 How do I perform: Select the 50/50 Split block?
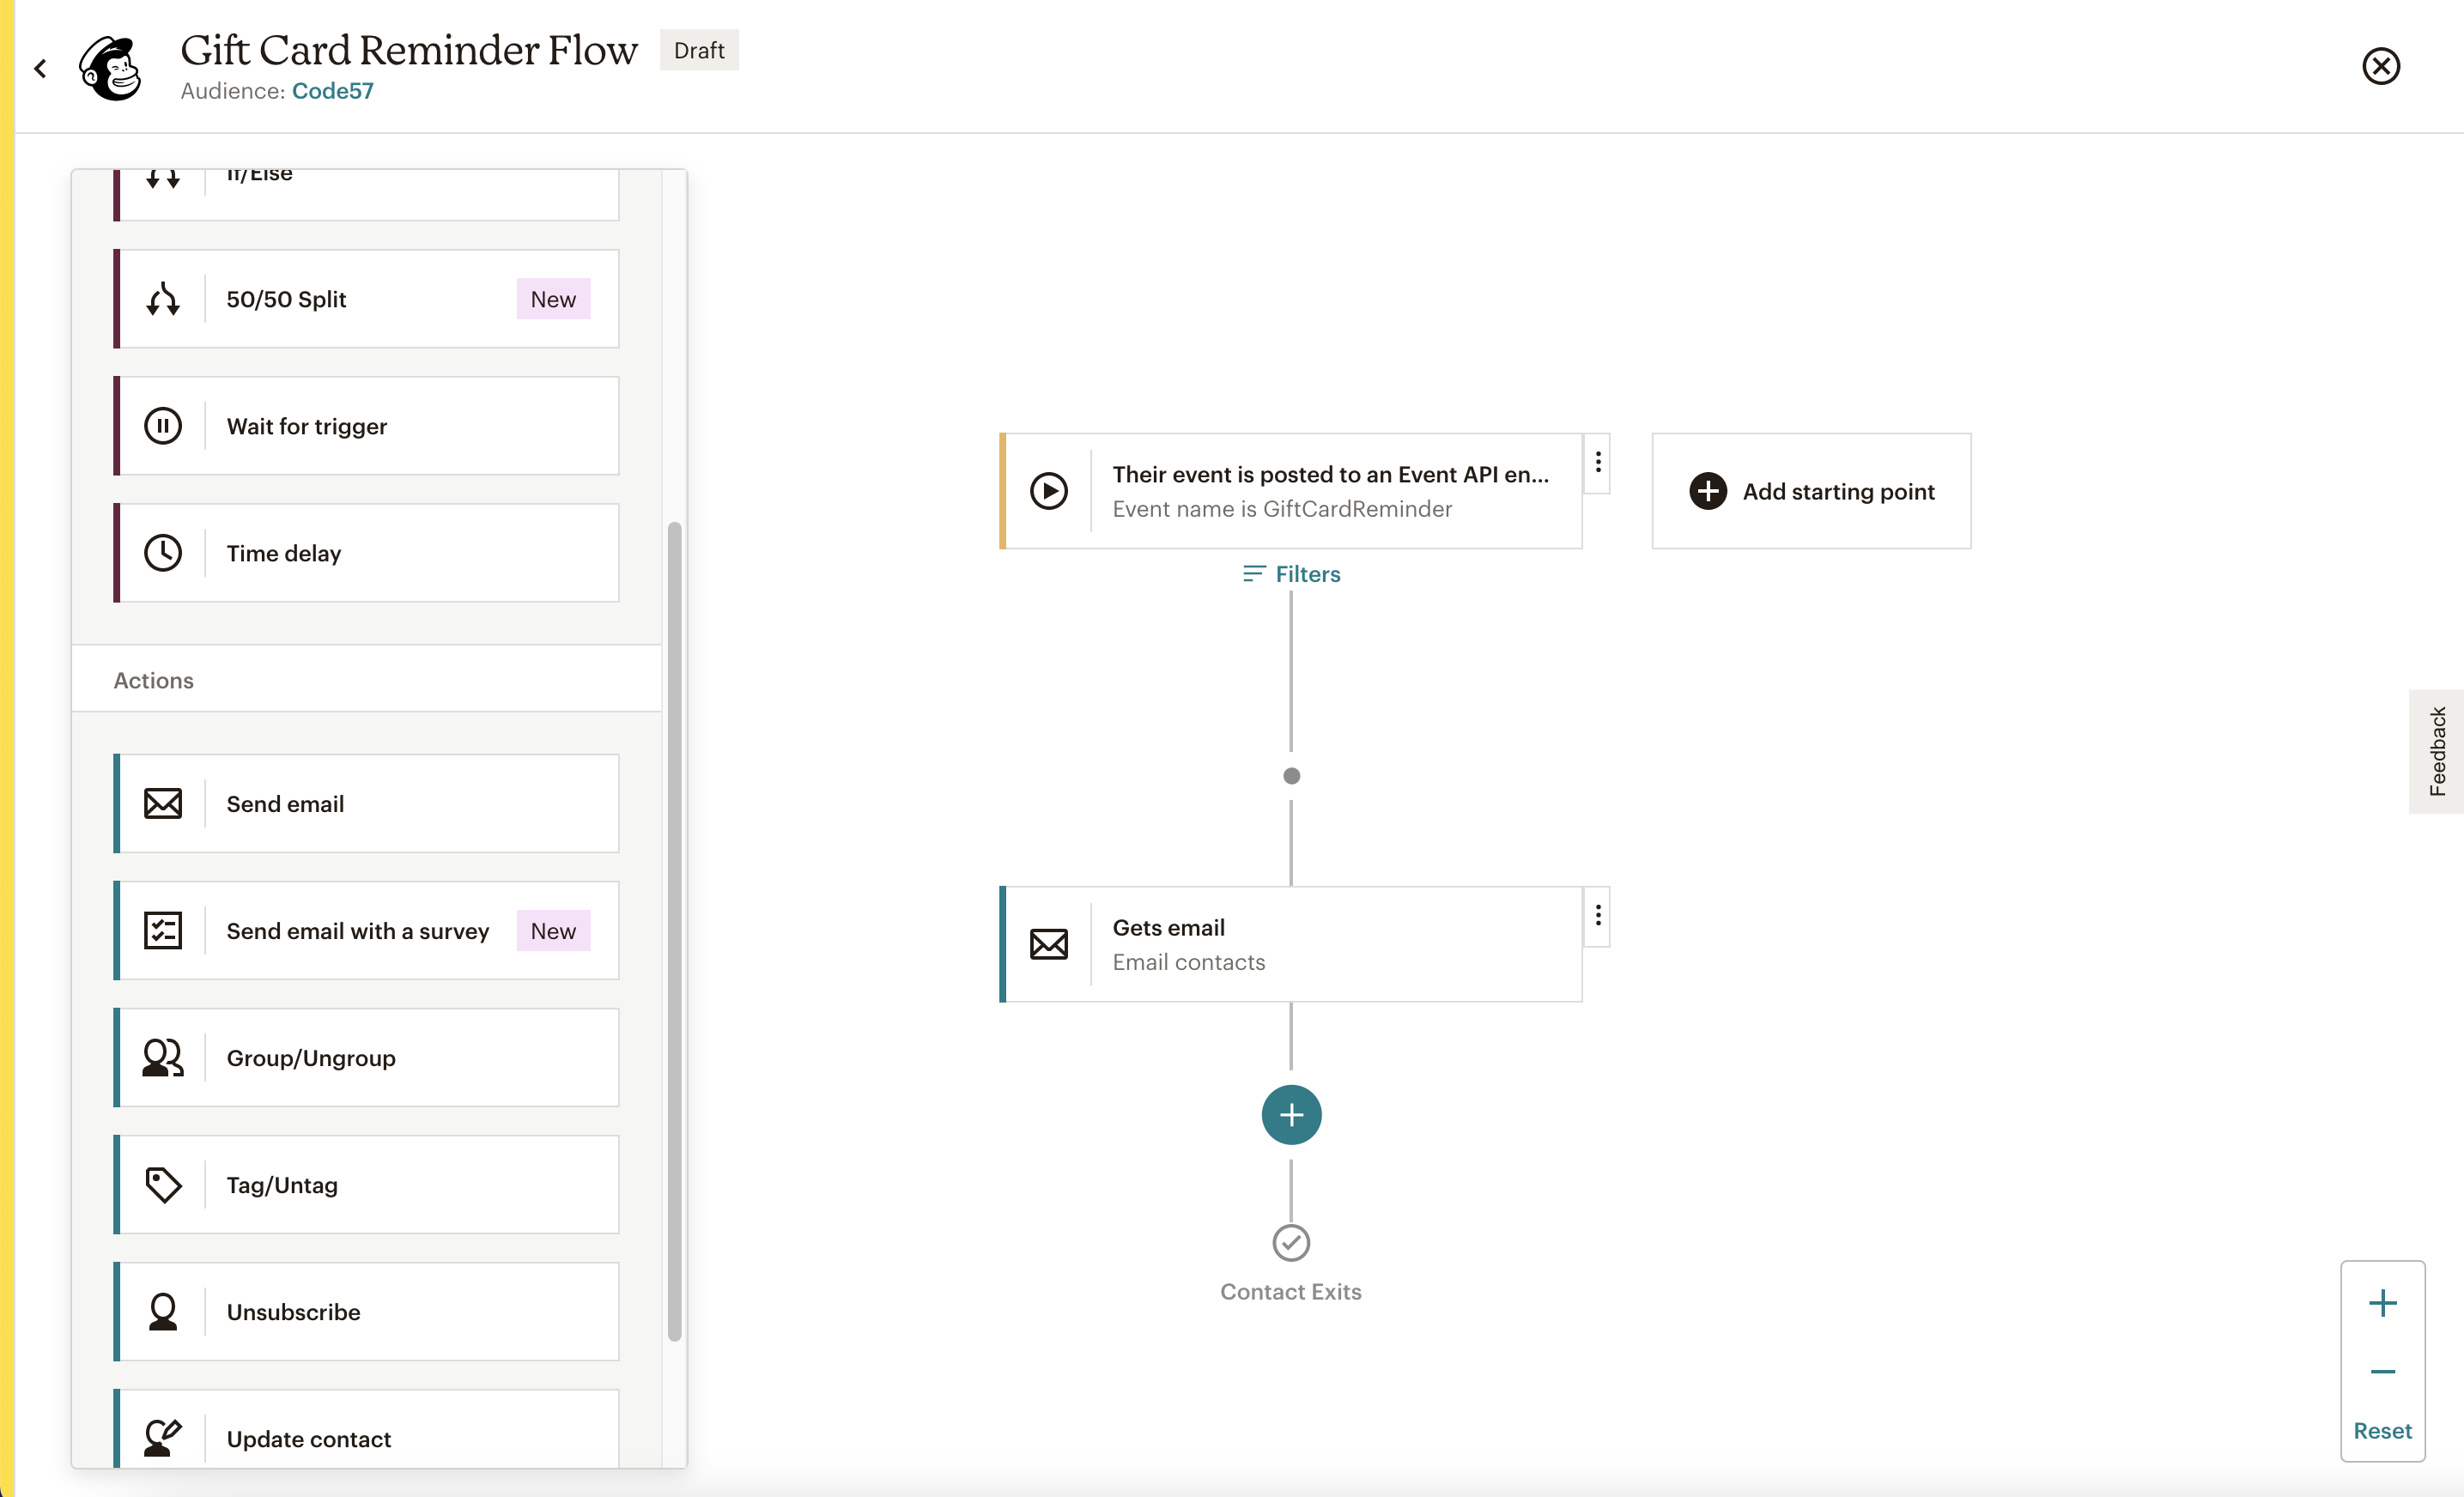(x=366, y=299)
